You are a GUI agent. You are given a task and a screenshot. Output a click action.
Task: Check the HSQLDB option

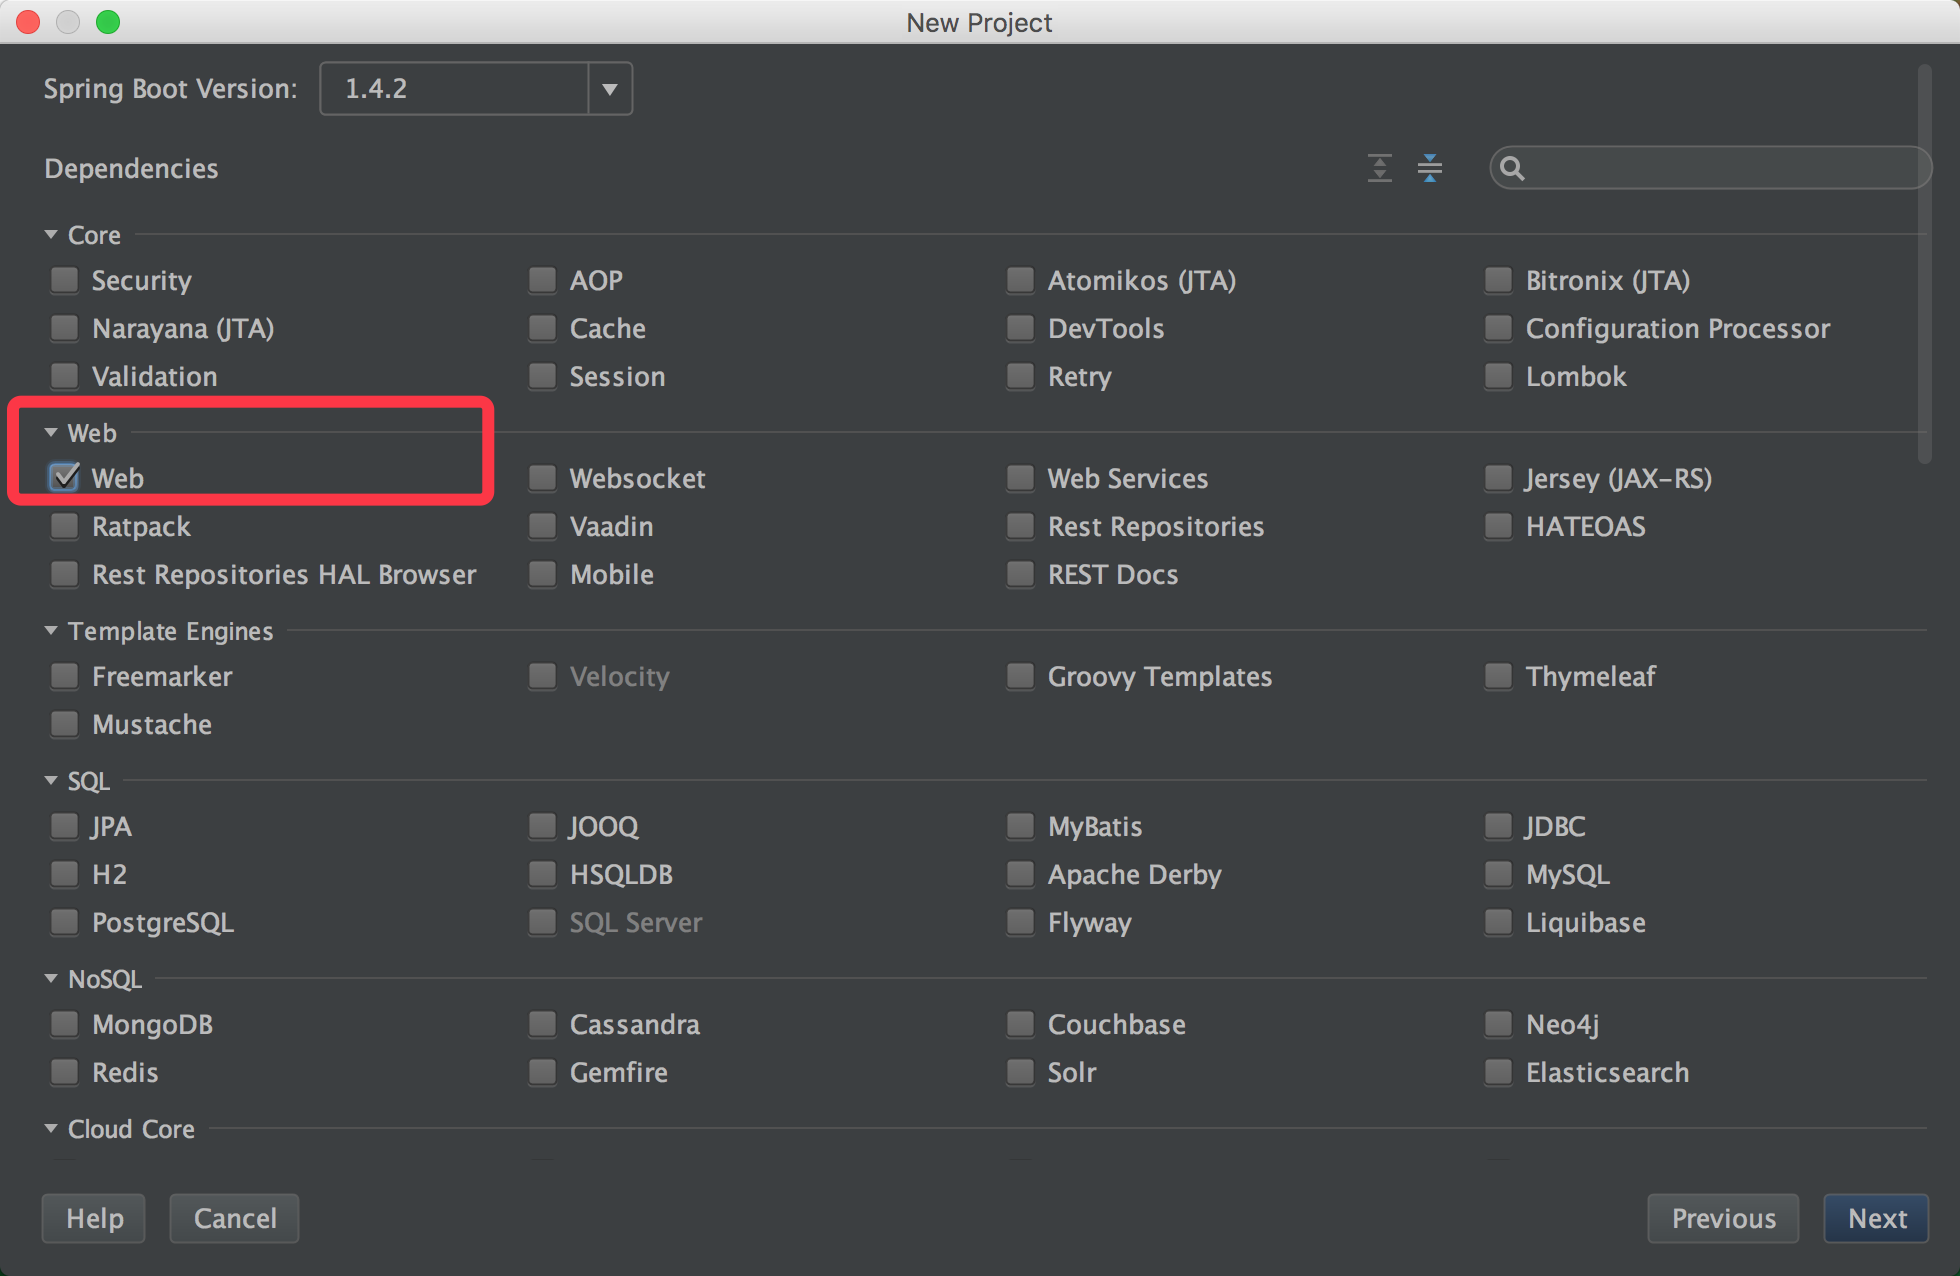point(543,874)
